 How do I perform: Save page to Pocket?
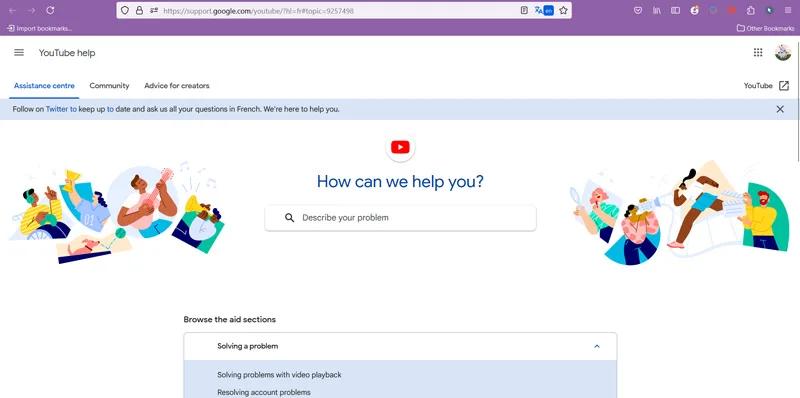click(x=638, y=10)
